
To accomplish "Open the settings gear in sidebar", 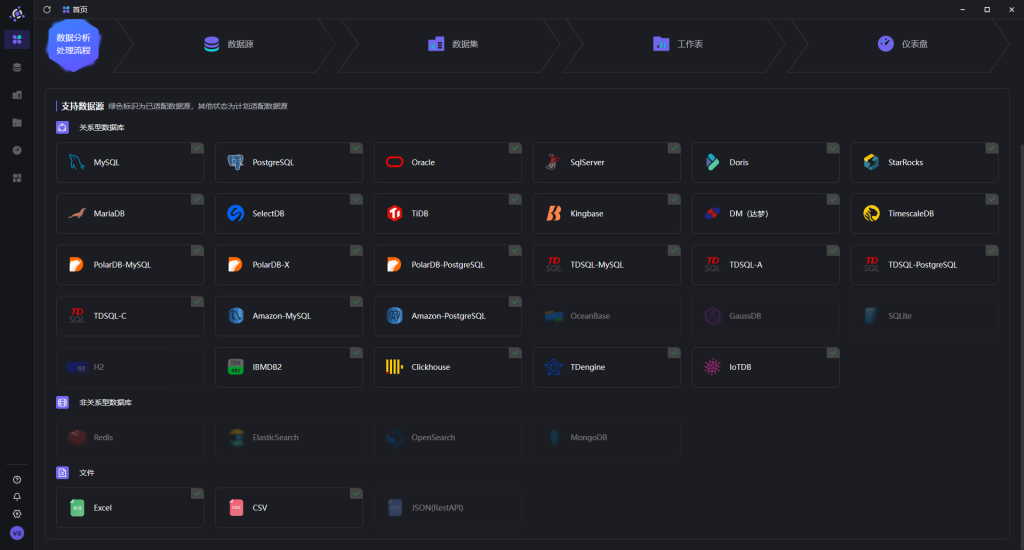I will point(17,514).
